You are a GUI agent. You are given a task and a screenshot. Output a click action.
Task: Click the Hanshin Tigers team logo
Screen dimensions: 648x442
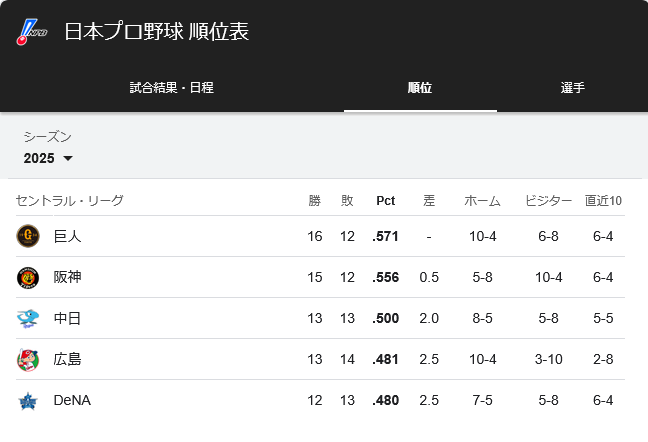(x=28, y=277)
